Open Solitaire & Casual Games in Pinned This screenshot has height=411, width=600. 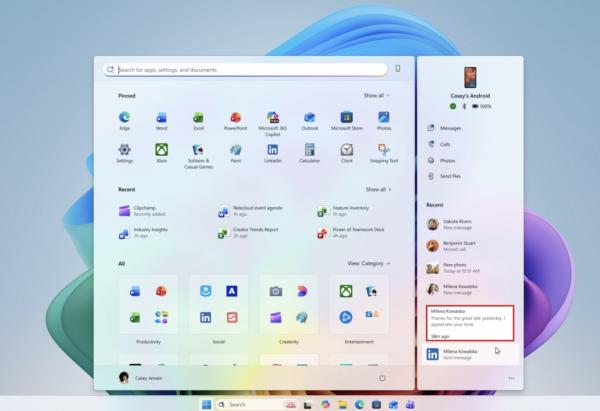198,156
